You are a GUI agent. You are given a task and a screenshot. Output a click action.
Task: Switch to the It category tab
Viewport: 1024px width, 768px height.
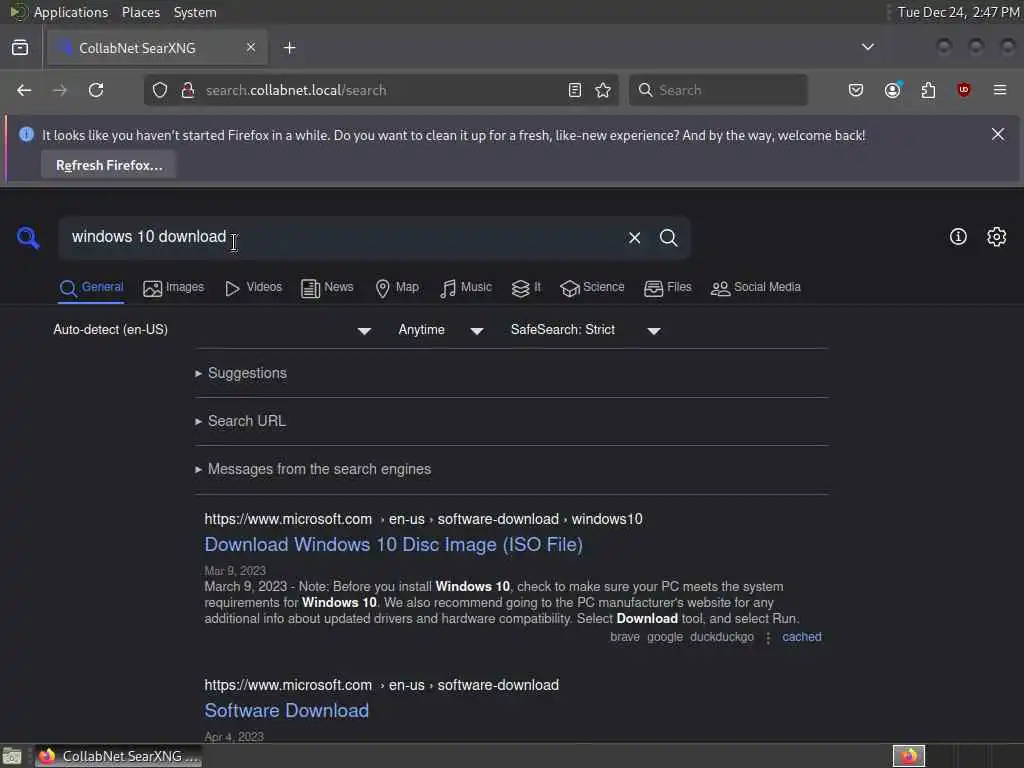[526, 287]
